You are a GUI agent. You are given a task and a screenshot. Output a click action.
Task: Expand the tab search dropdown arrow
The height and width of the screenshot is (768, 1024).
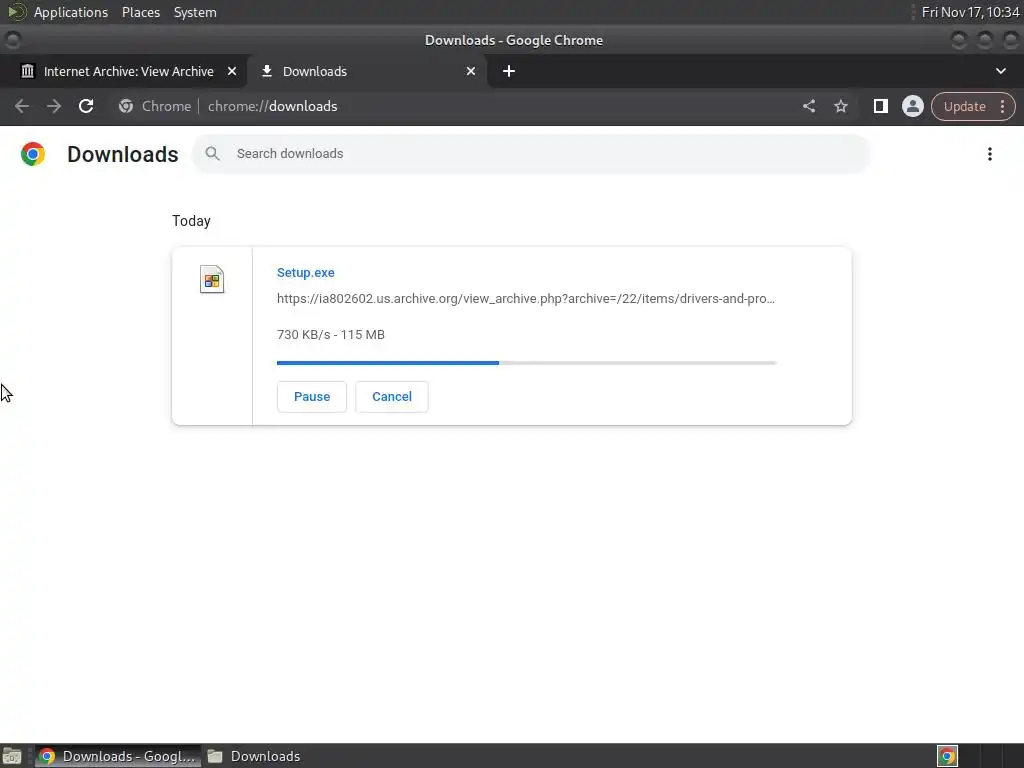1000,71
